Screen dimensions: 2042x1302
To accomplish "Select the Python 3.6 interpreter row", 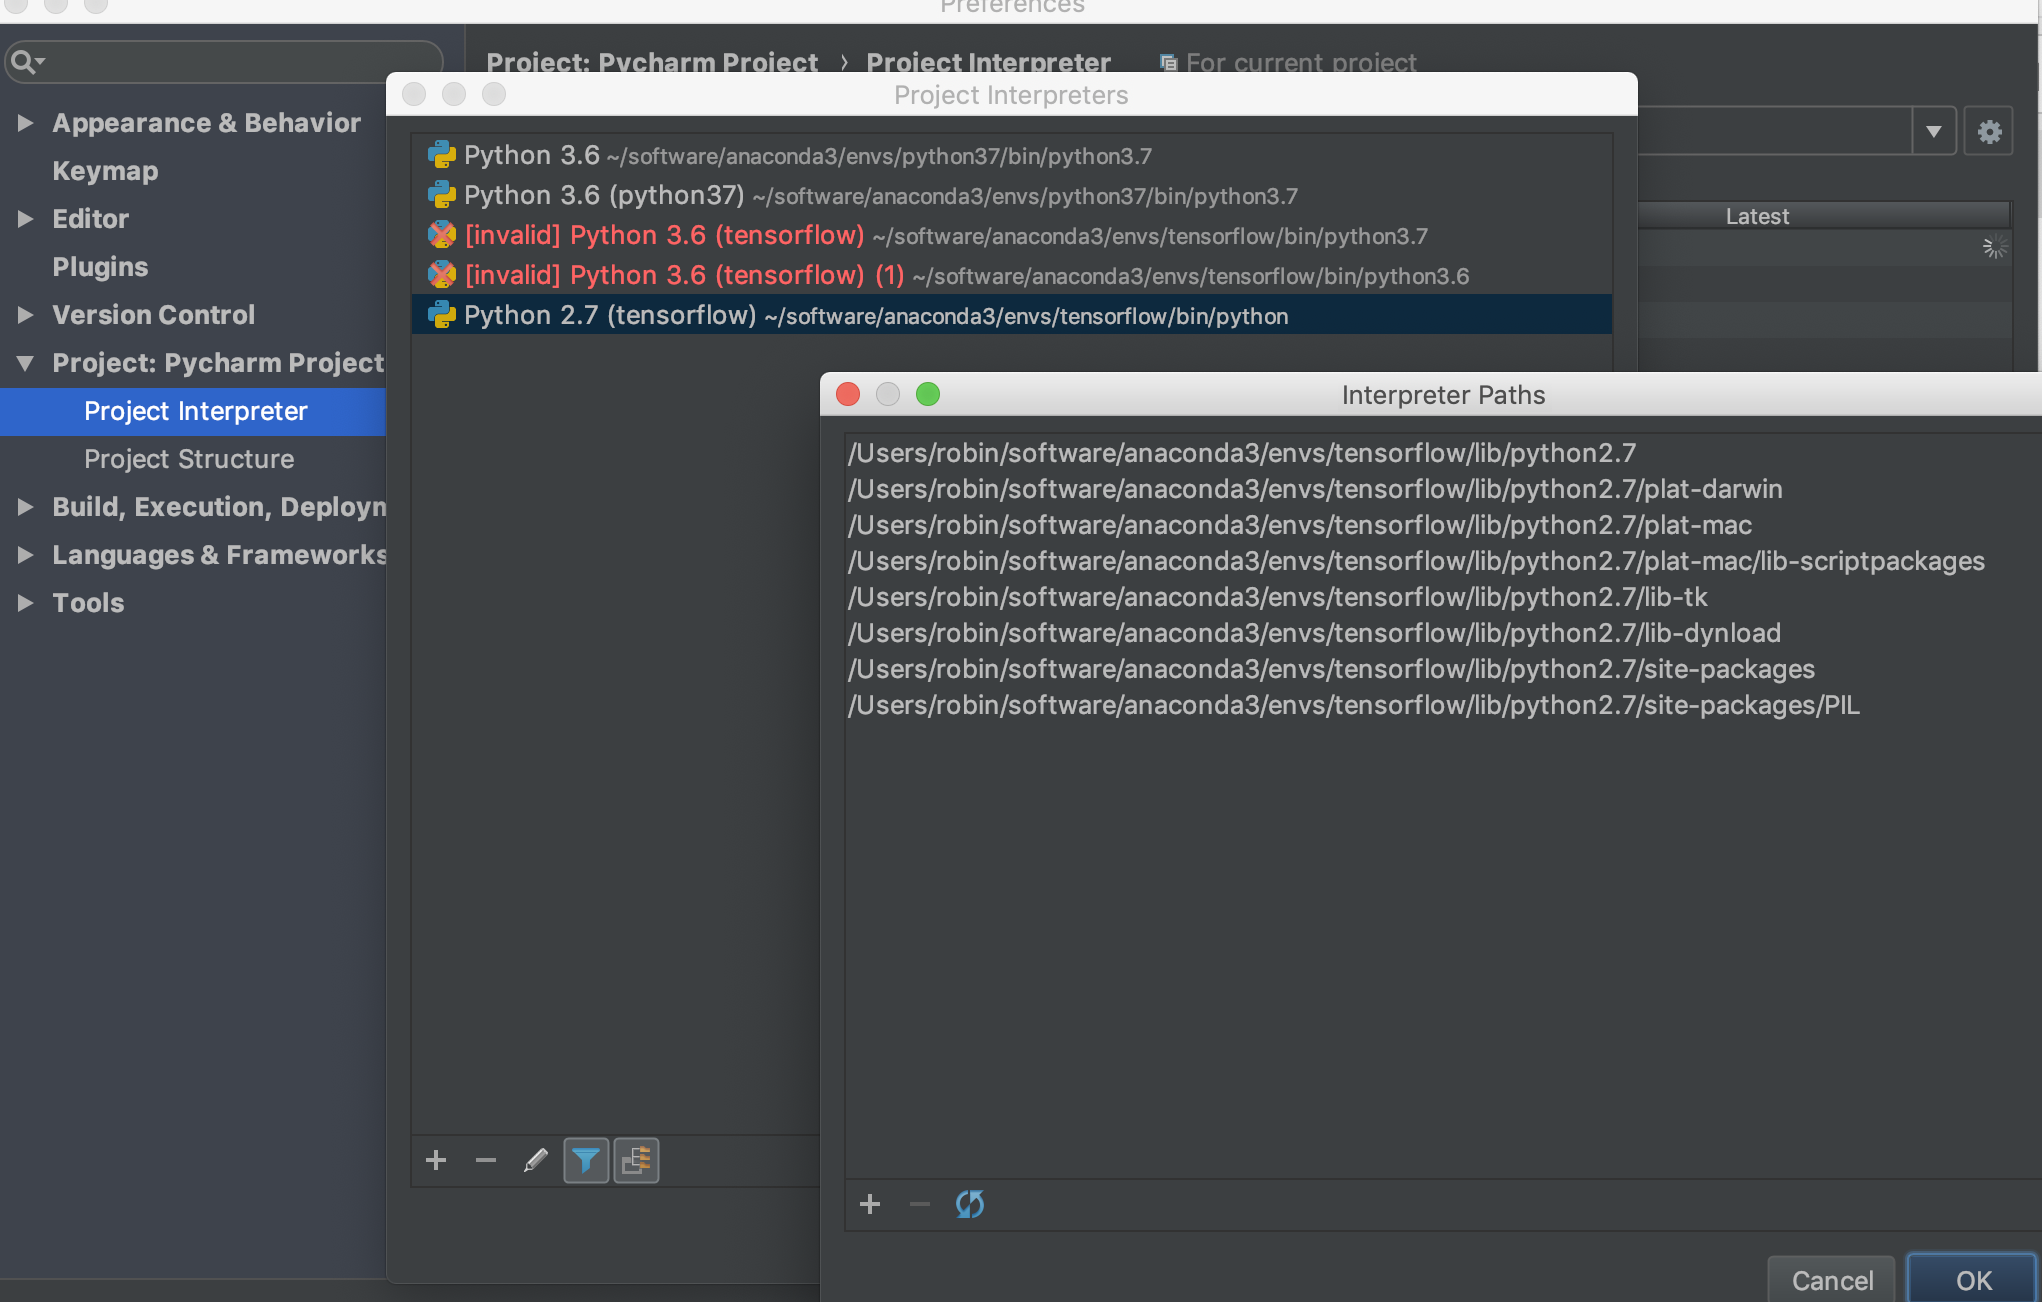I will coord(1012,155).
